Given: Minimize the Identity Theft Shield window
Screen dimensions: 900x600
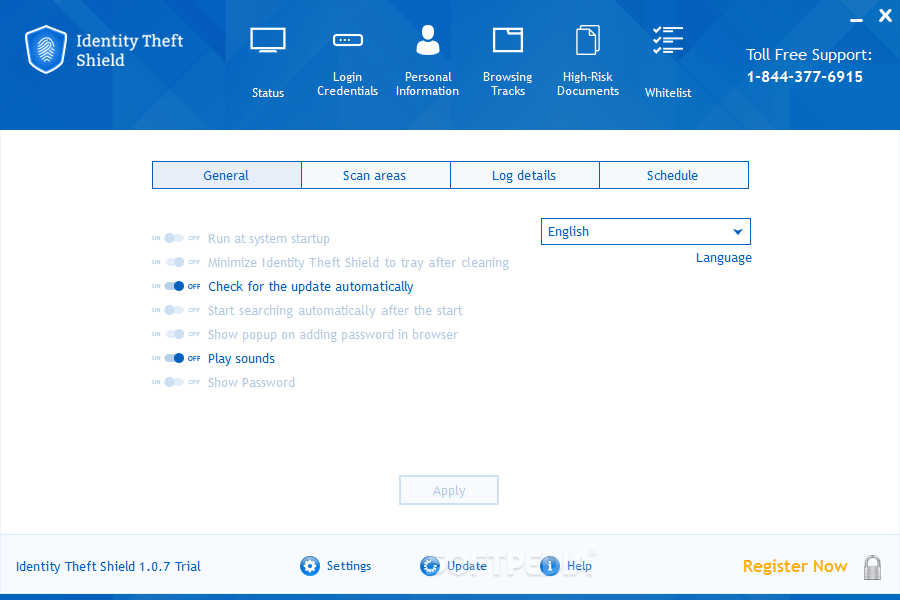Looking at the screenshot, I should click(x=856, y=20).
